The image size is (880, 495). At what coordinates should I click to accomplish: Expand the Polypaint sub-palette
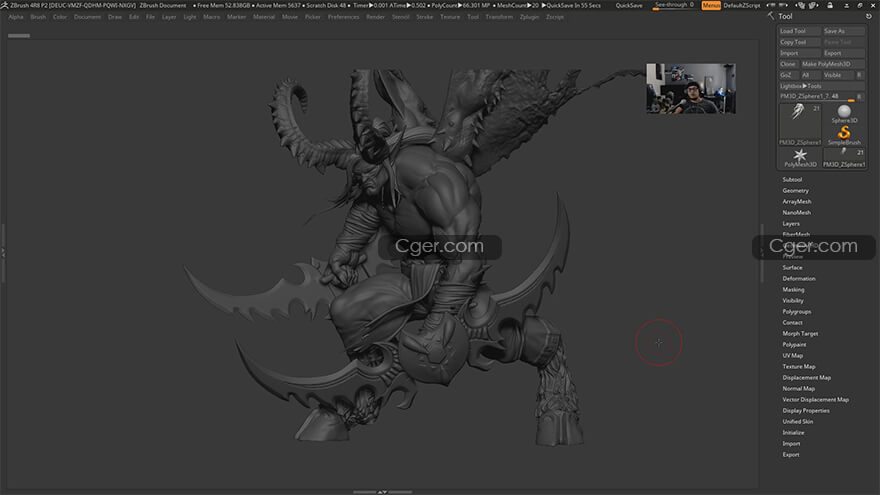click(x=794, y=345)
